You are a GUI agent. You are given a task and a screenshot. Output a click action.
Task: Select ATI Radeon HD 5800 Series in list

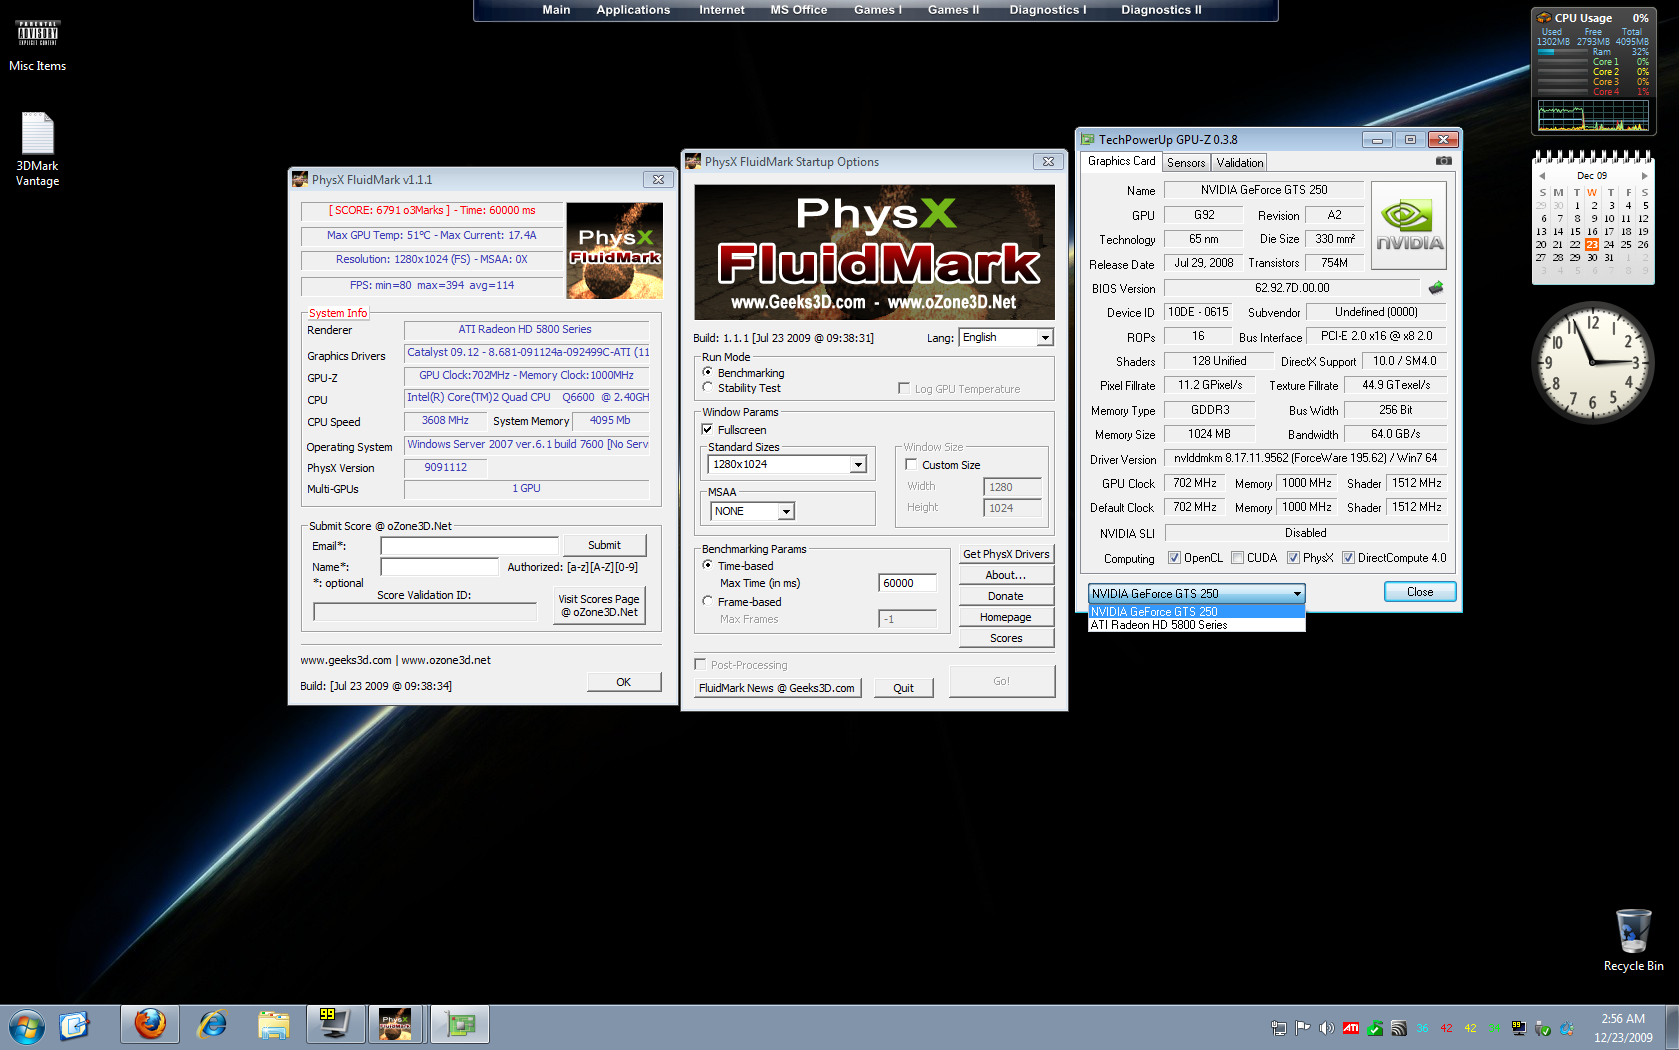click(x=1197, y=625)
